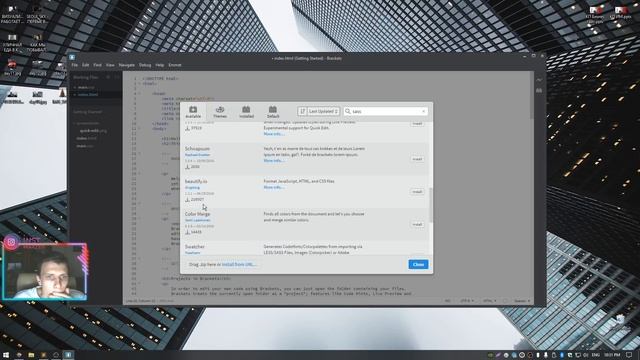
Task: Open index.html in the project file tree
Action: (87, 138)
